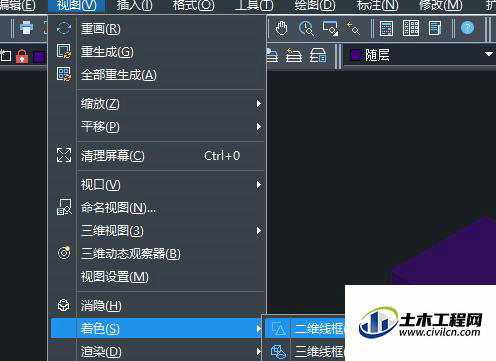The image size is (496, 361).
Task: Click the properties sheet toolbar icon
Action: tap(435, 28)
